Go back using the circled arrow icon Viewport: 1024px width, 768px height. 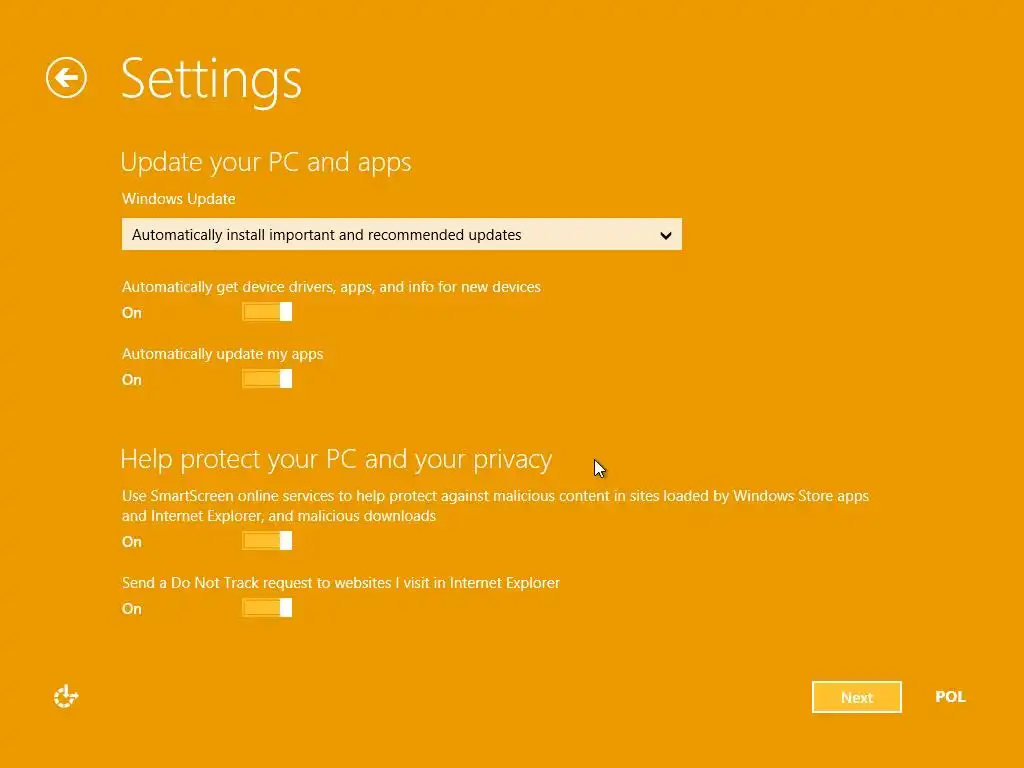pyautogui.click(x=67, y=78)
